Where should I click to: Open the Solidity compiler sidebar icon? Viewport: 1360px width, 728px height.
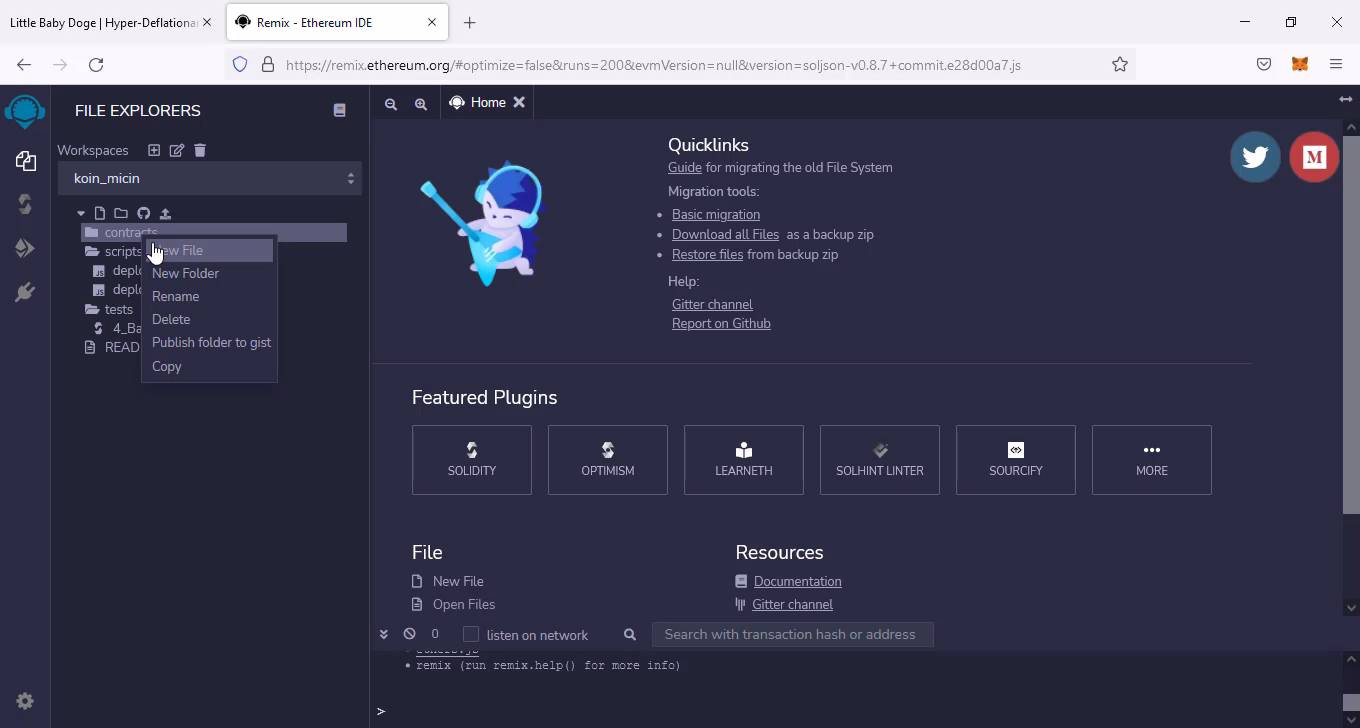pyautogui.click(x=25, y=204)
